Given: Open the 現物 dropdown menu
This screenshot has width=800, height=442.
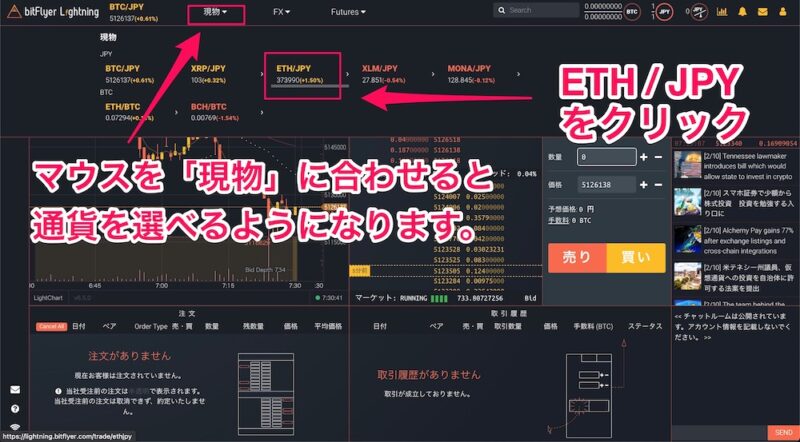Looking at the screenshot, I should [x=216, y=12].
